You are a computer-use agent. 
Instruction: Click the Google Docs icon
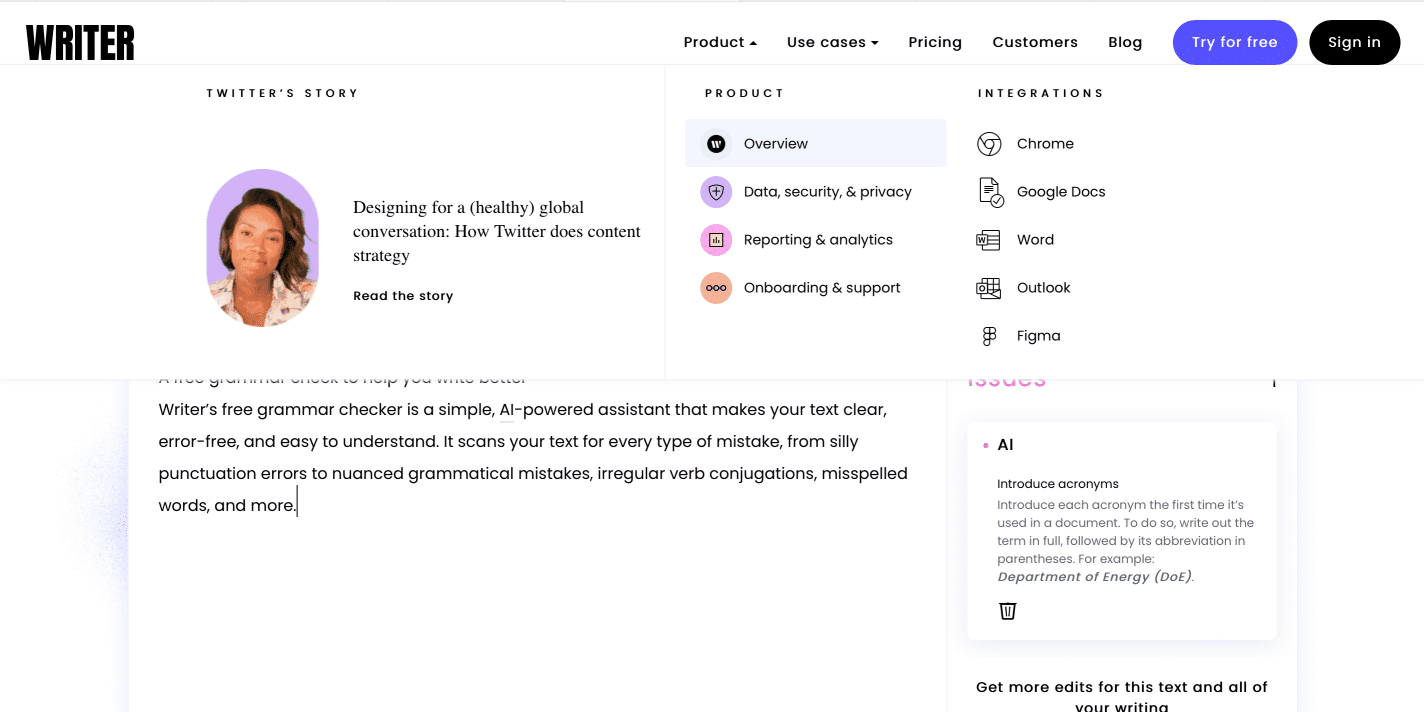990,192
